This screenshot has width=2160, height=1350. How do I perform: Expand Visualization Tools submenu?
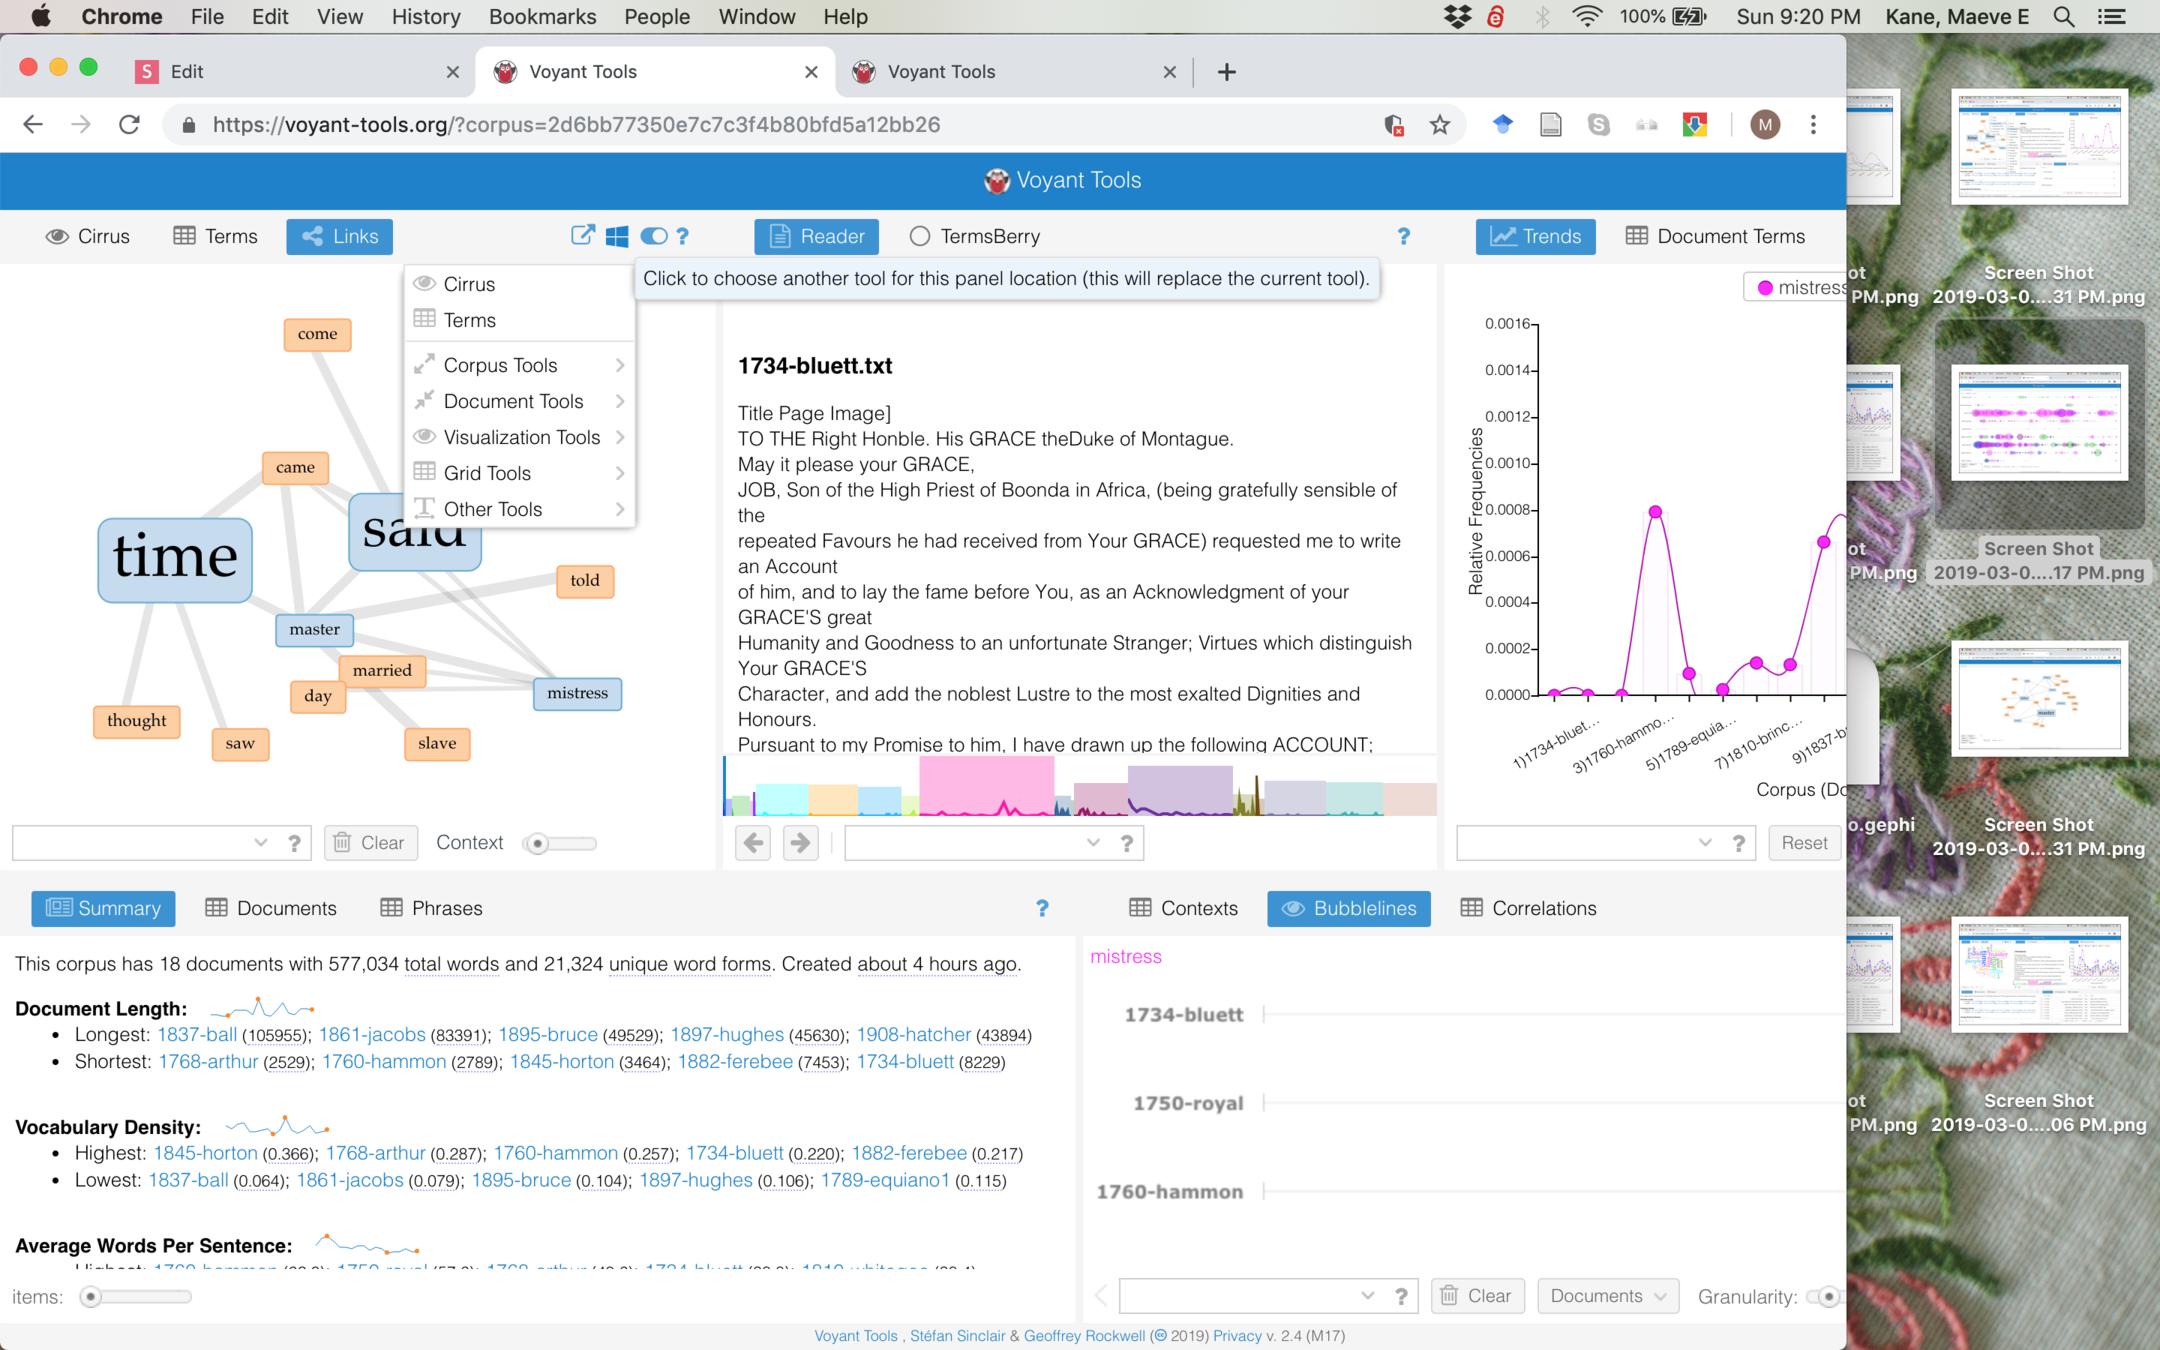pyautogui.click(x=522, y=437)
